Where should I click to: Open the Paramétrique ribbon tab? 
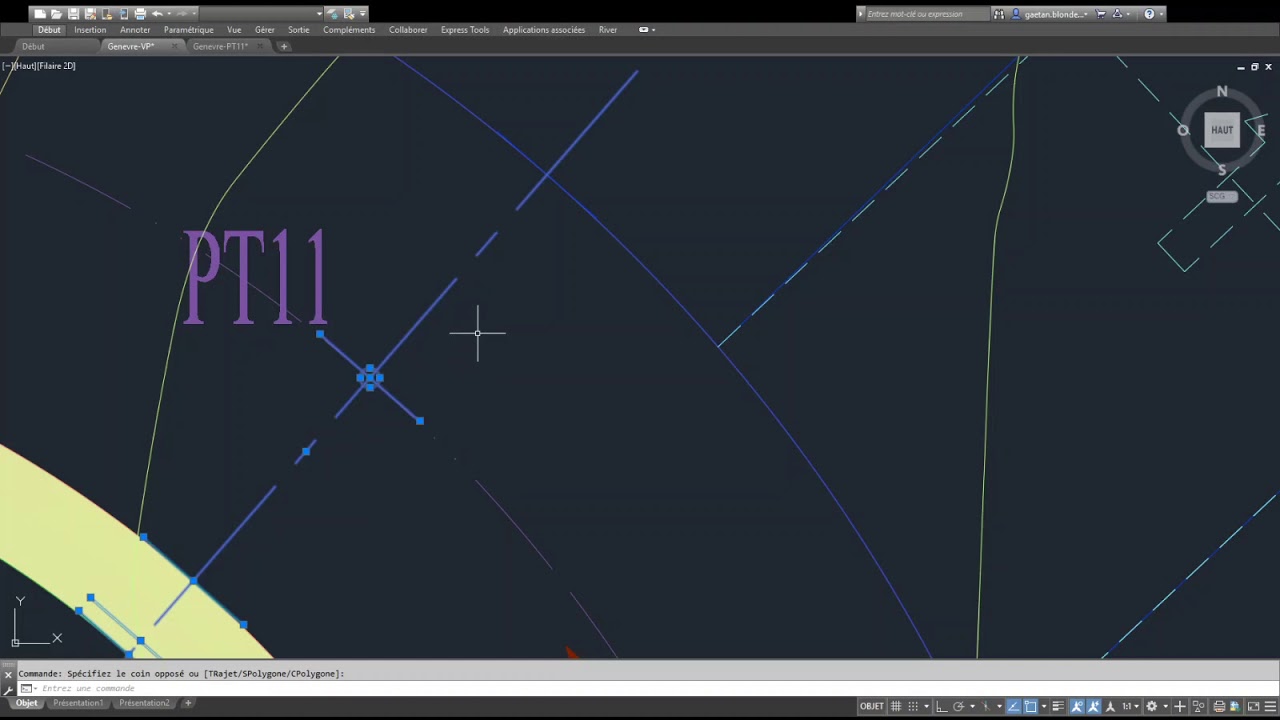point(189,30)
